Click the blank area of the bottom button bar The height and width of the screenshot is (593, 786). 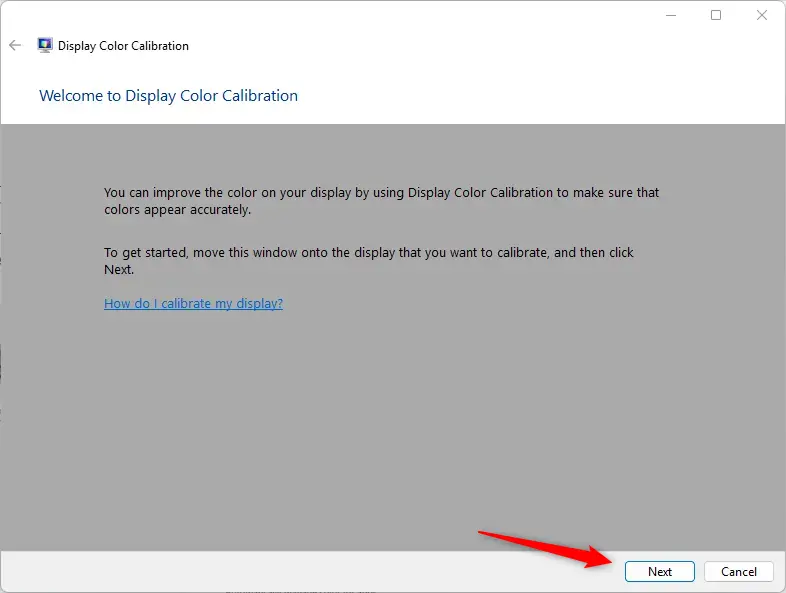point(311,571)
